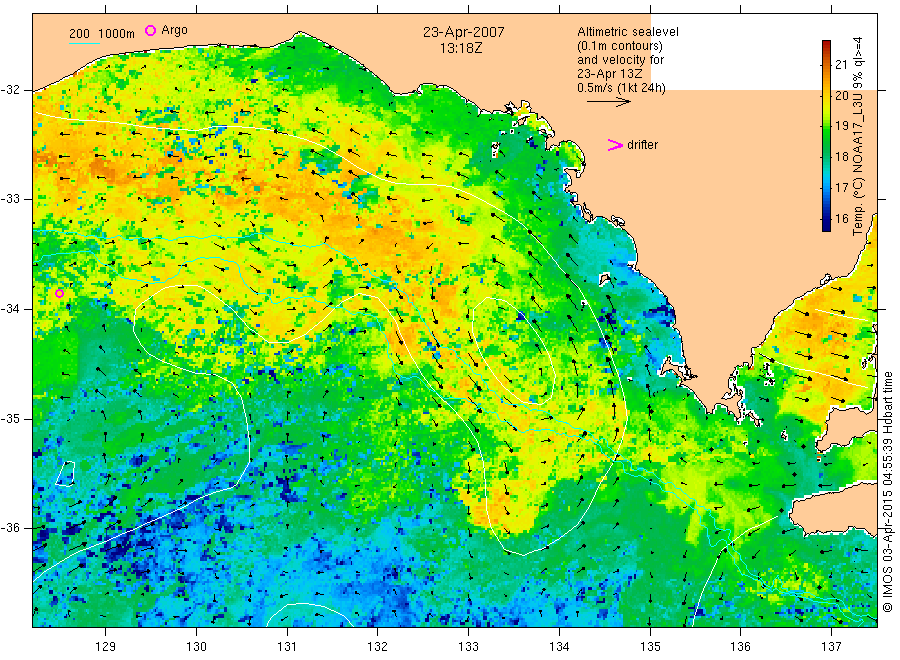
Task: Click longitude axis label 129
Action: click(x=106, y=646)
